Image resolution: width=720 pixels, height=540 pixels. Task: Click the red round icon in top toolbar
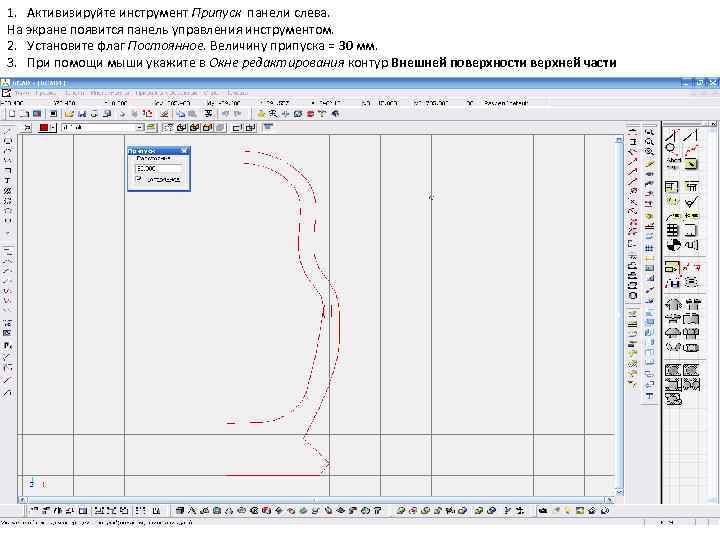pos(310,114)
